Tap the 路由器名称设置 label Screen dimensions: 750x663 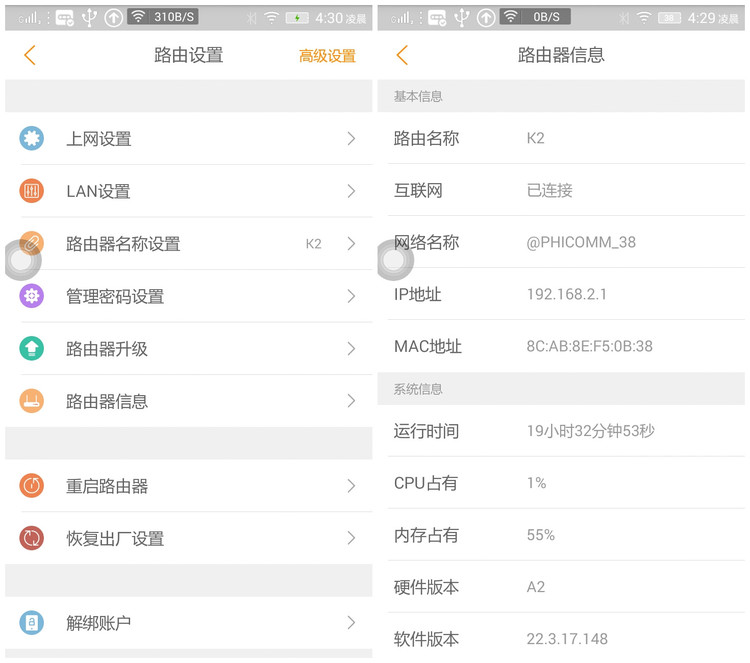pyautogui.click(x=123, y=243)
